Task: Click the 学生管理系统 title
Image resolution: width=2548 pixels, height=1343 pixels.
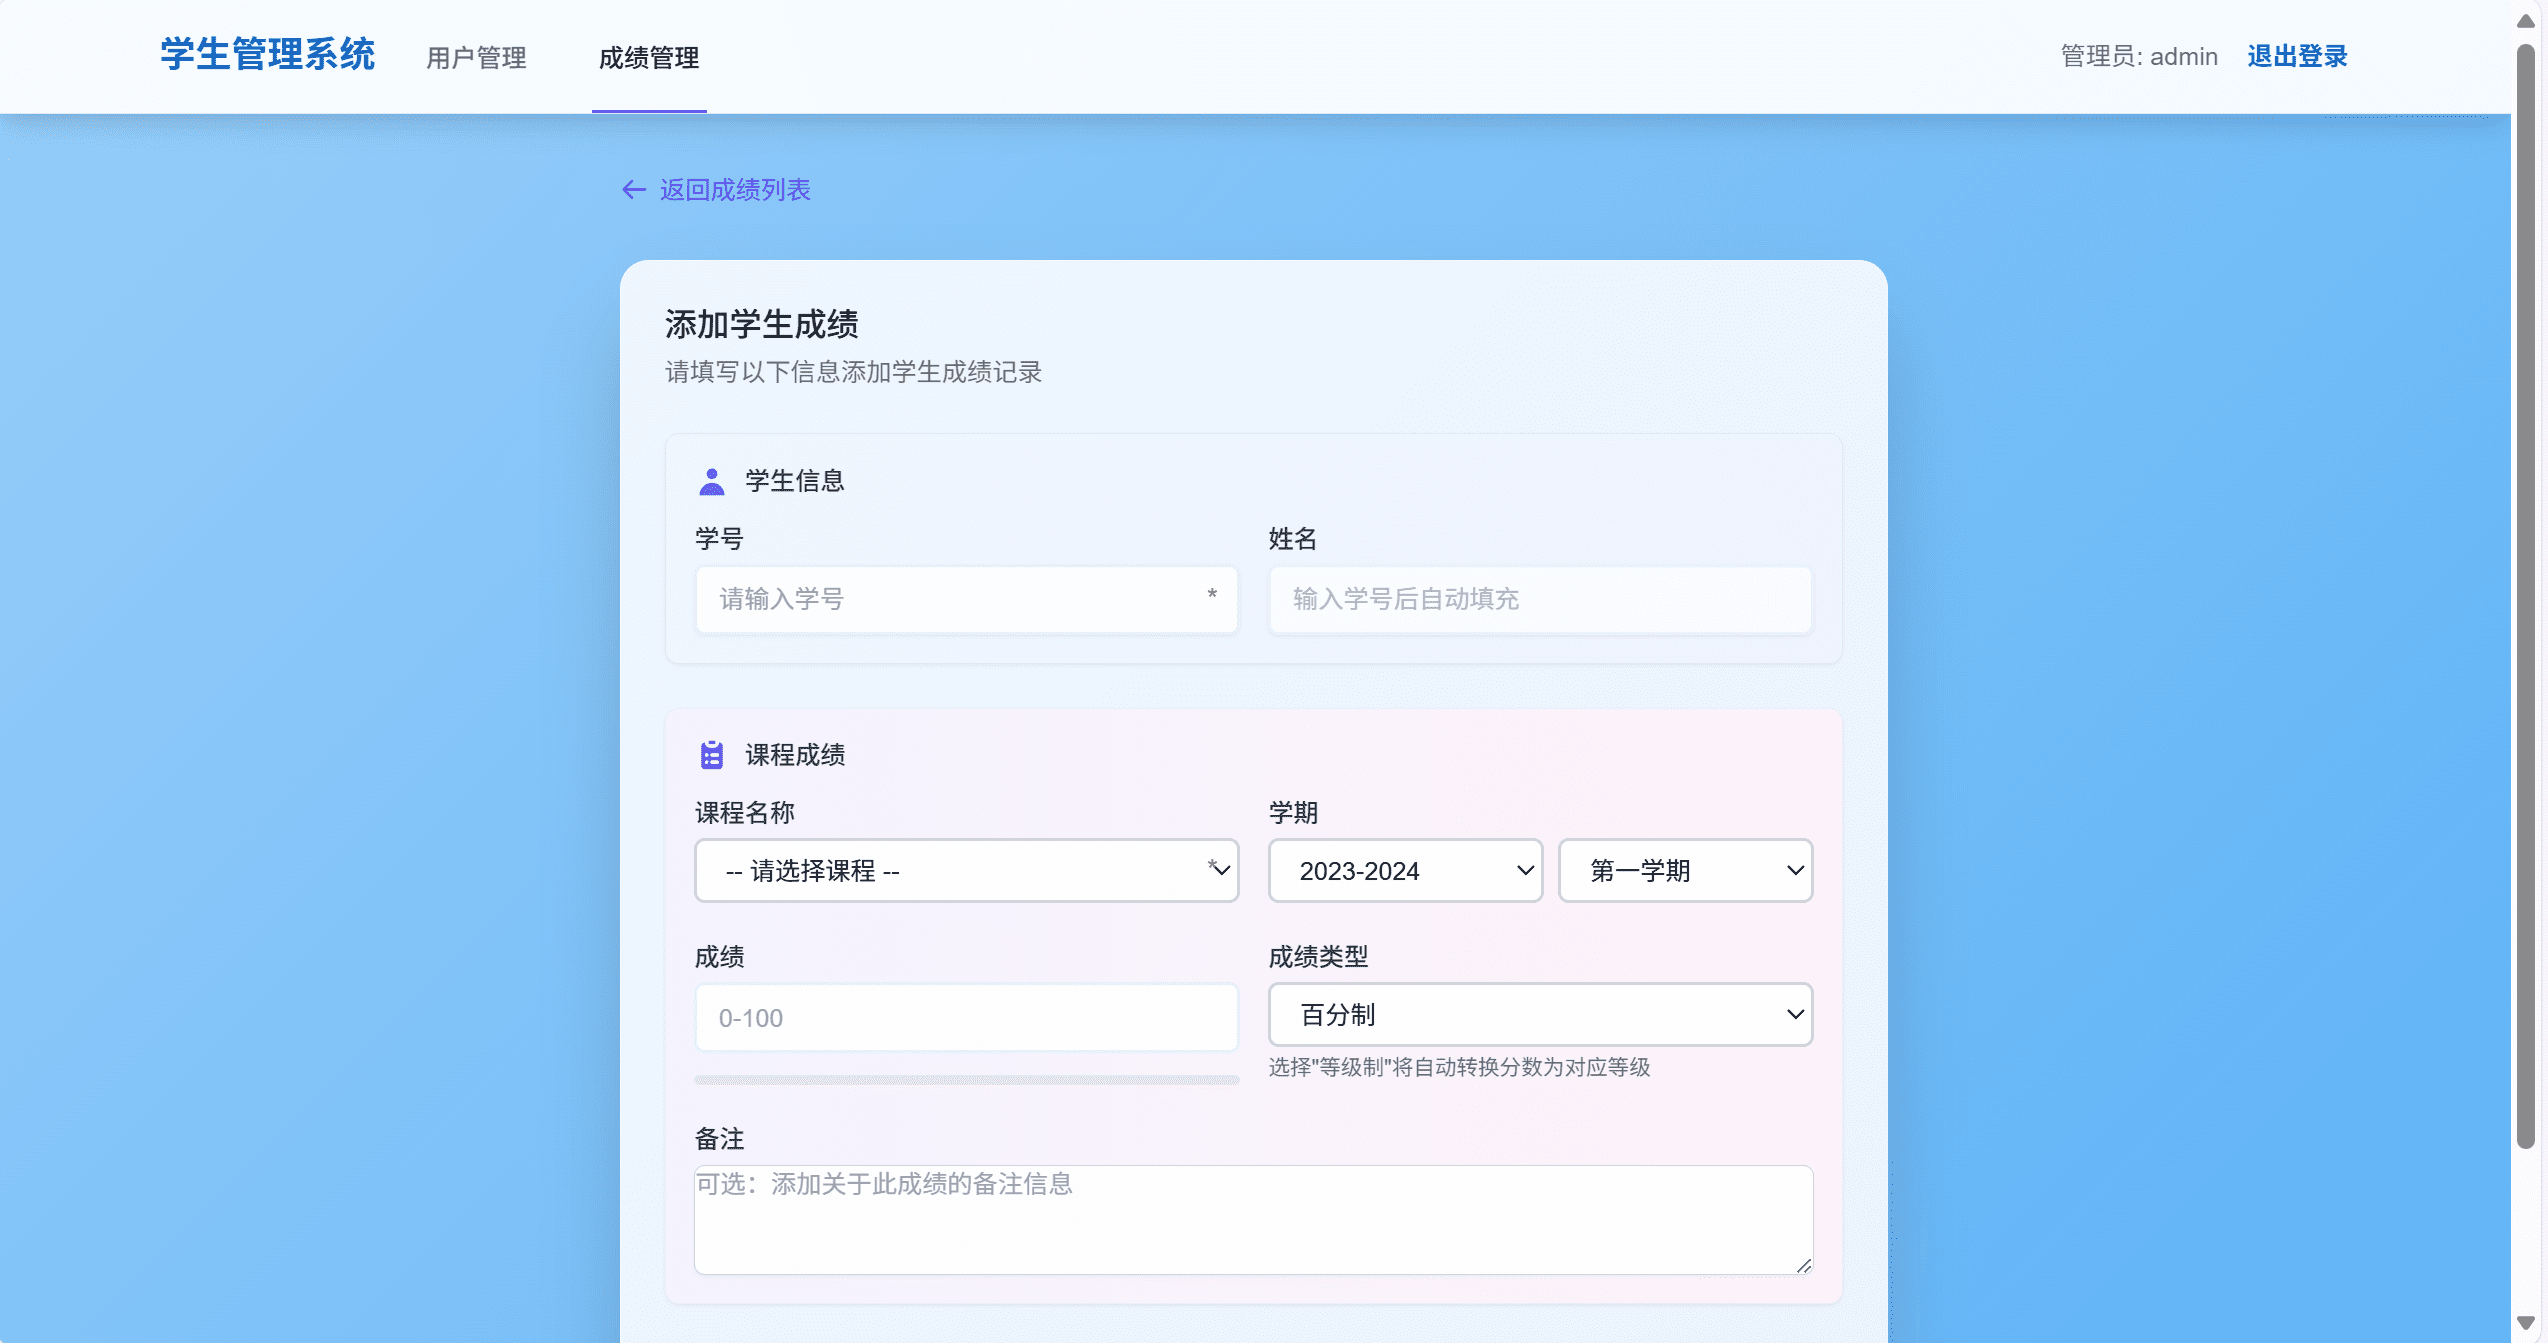Action: [x=267, y=55]
